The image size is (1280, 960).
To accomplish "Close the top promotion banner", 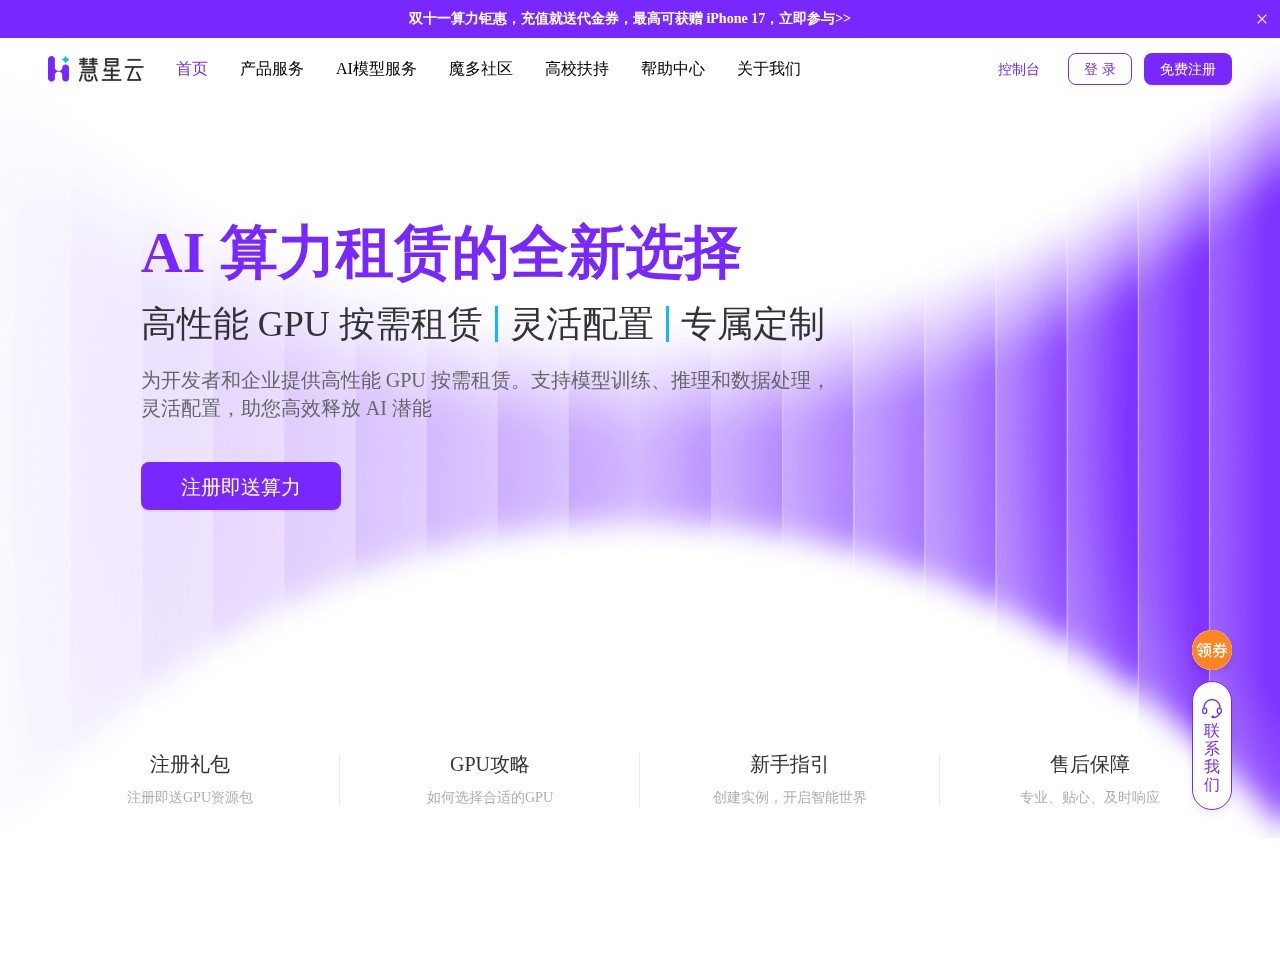I will (1261, 19).
